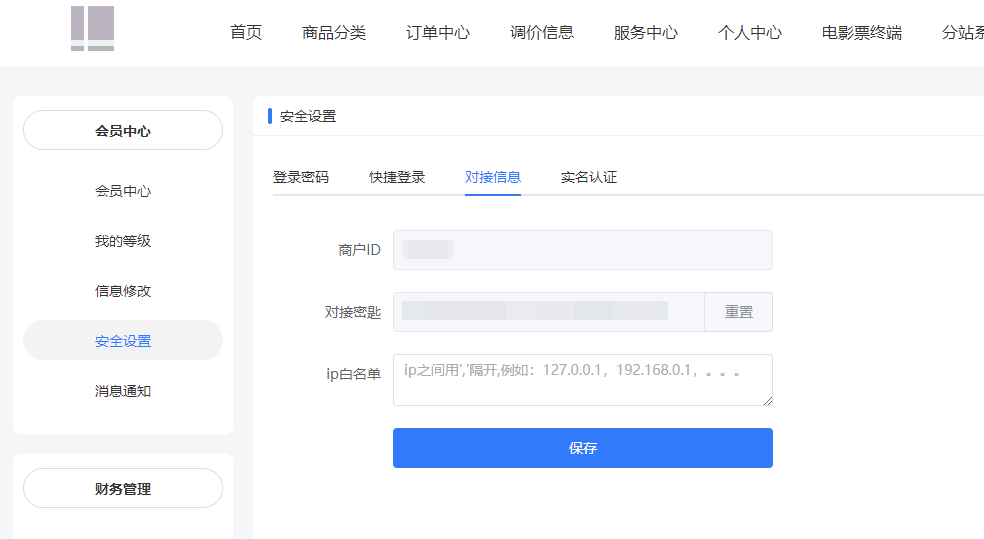
Task: Click the blue 保存 button
Action: pos(582,448)
